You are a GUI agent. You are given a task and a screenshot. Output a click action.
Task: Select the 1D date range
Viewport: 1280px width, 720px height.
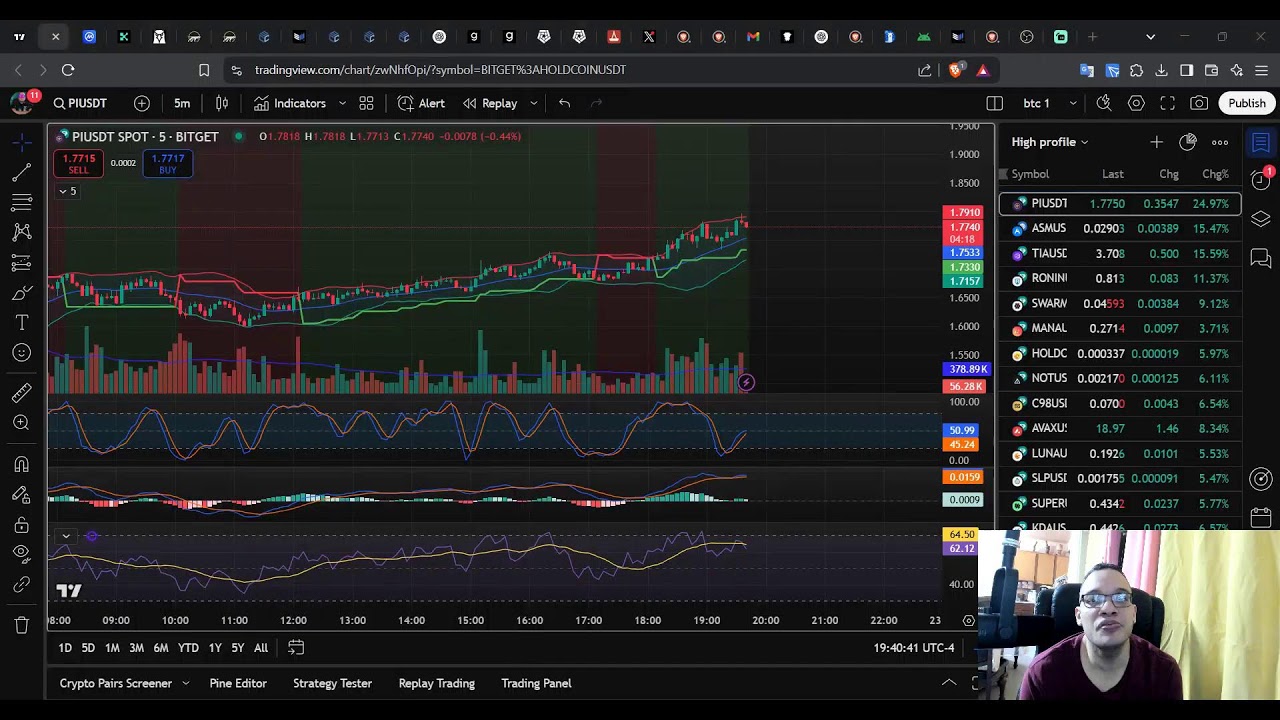pyautogui.click(x=65, y=648)
